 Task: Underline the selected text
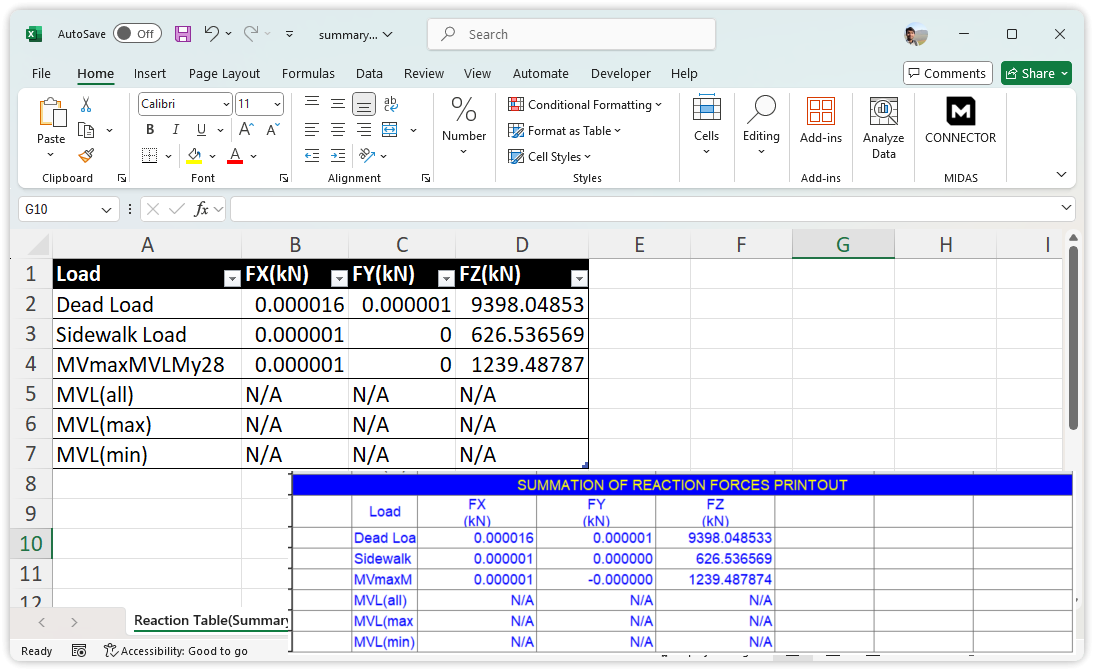(x=201, y=130)
